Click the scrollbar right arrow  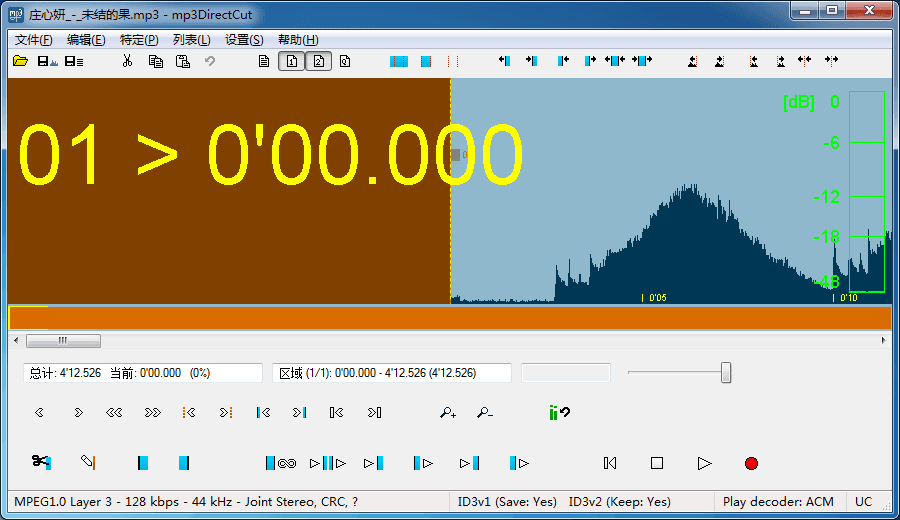(x=883, y=340)
